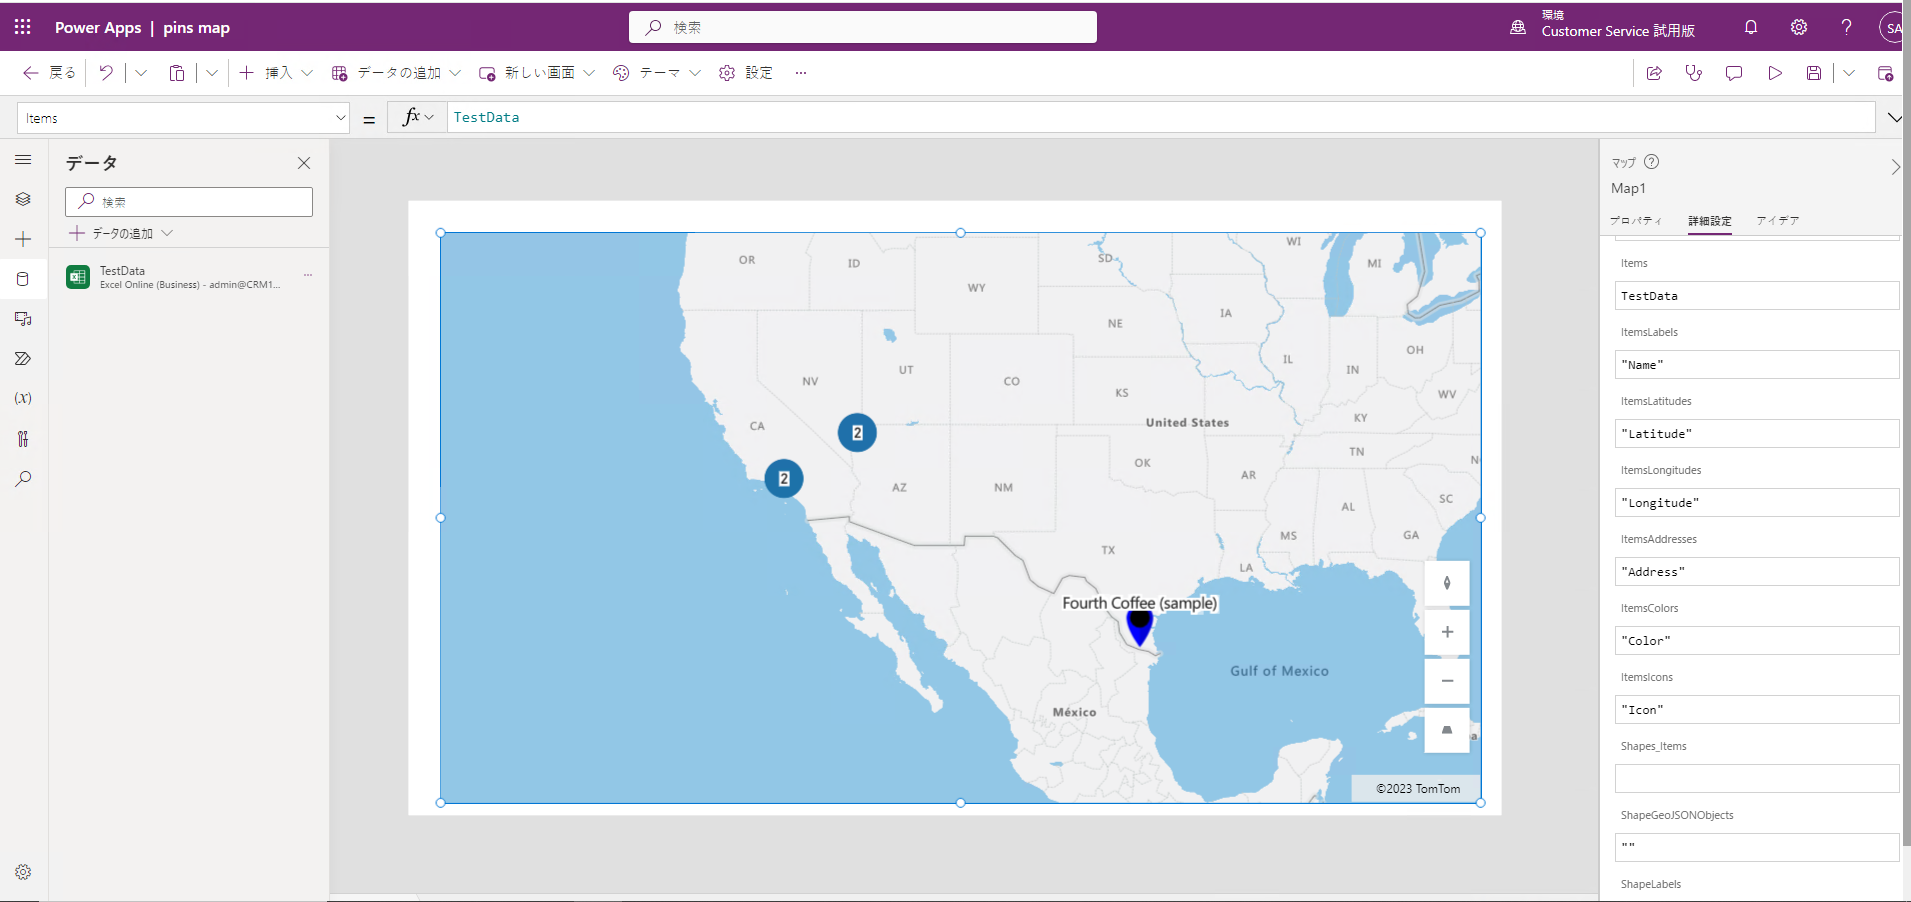Viewport: 1911px width, 902px height.
Task: Expand the paste dropdown arrow
Action: coord(212,73)
